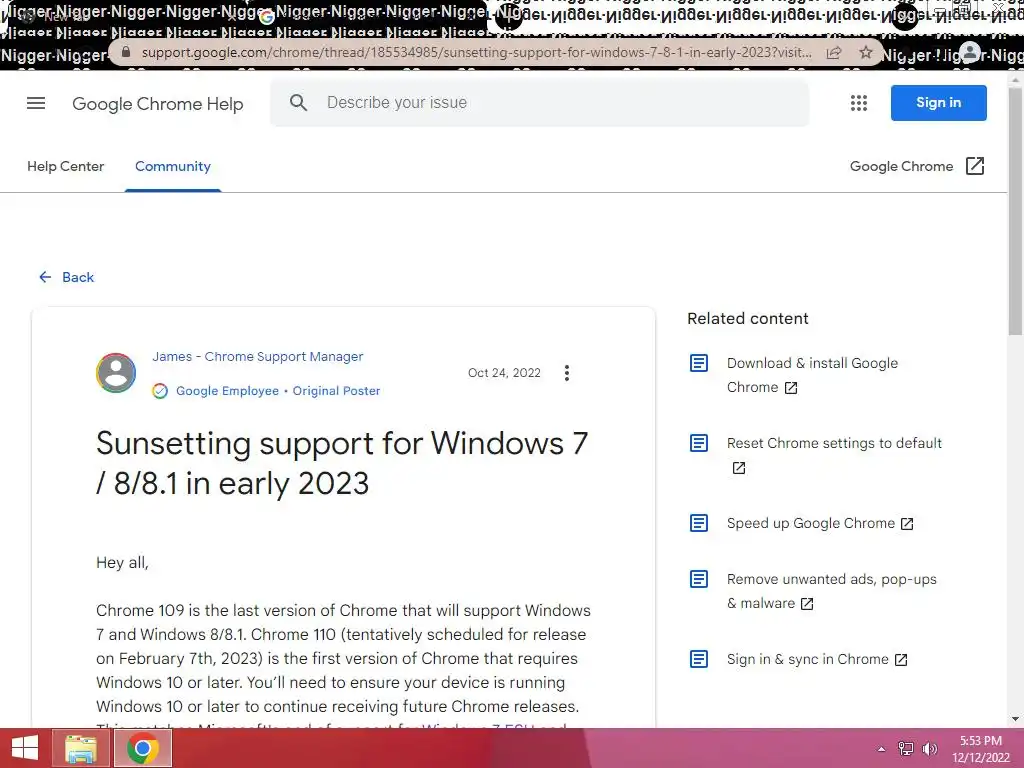
Task: Click the document icon for Sign in & sync
Action: point(699,659)
